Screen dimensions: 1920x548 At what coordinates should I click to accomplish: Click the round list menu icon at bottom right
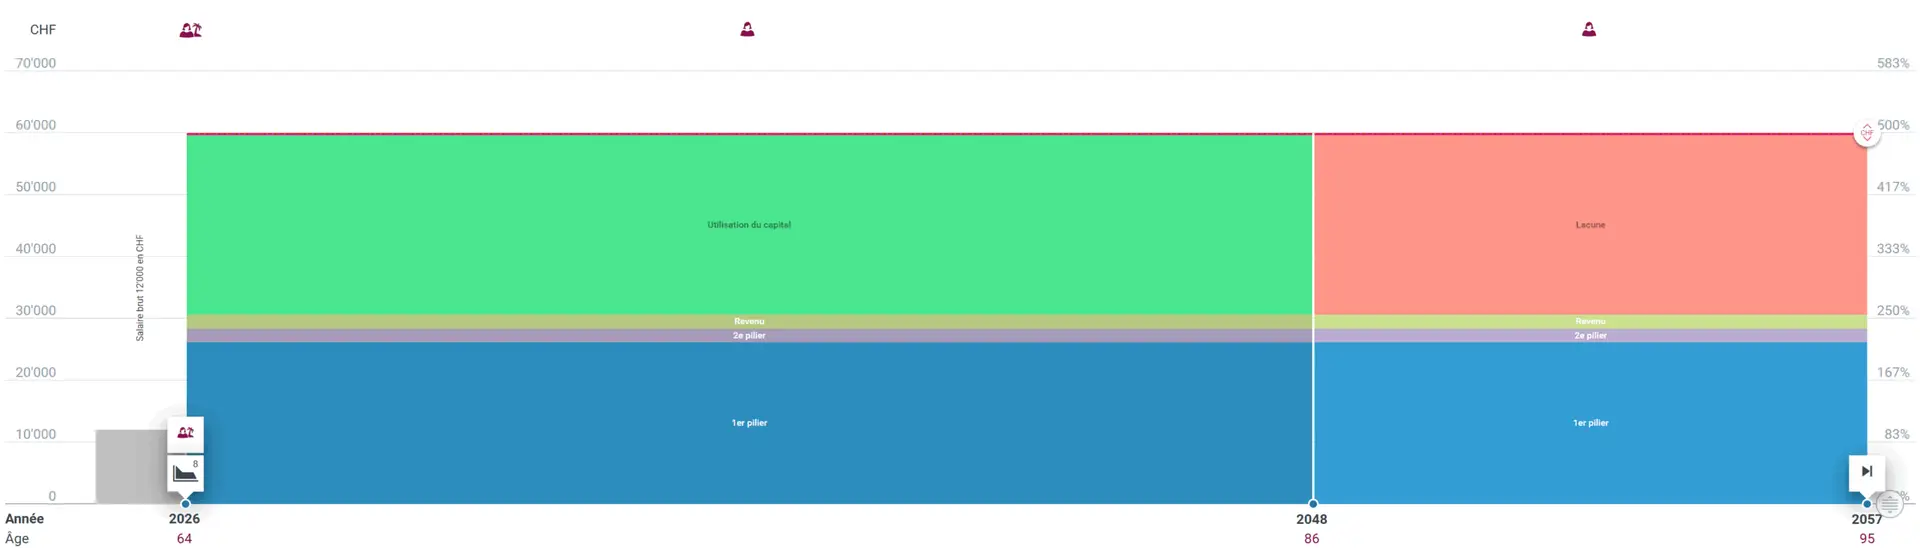click(x=1889, y=504)
